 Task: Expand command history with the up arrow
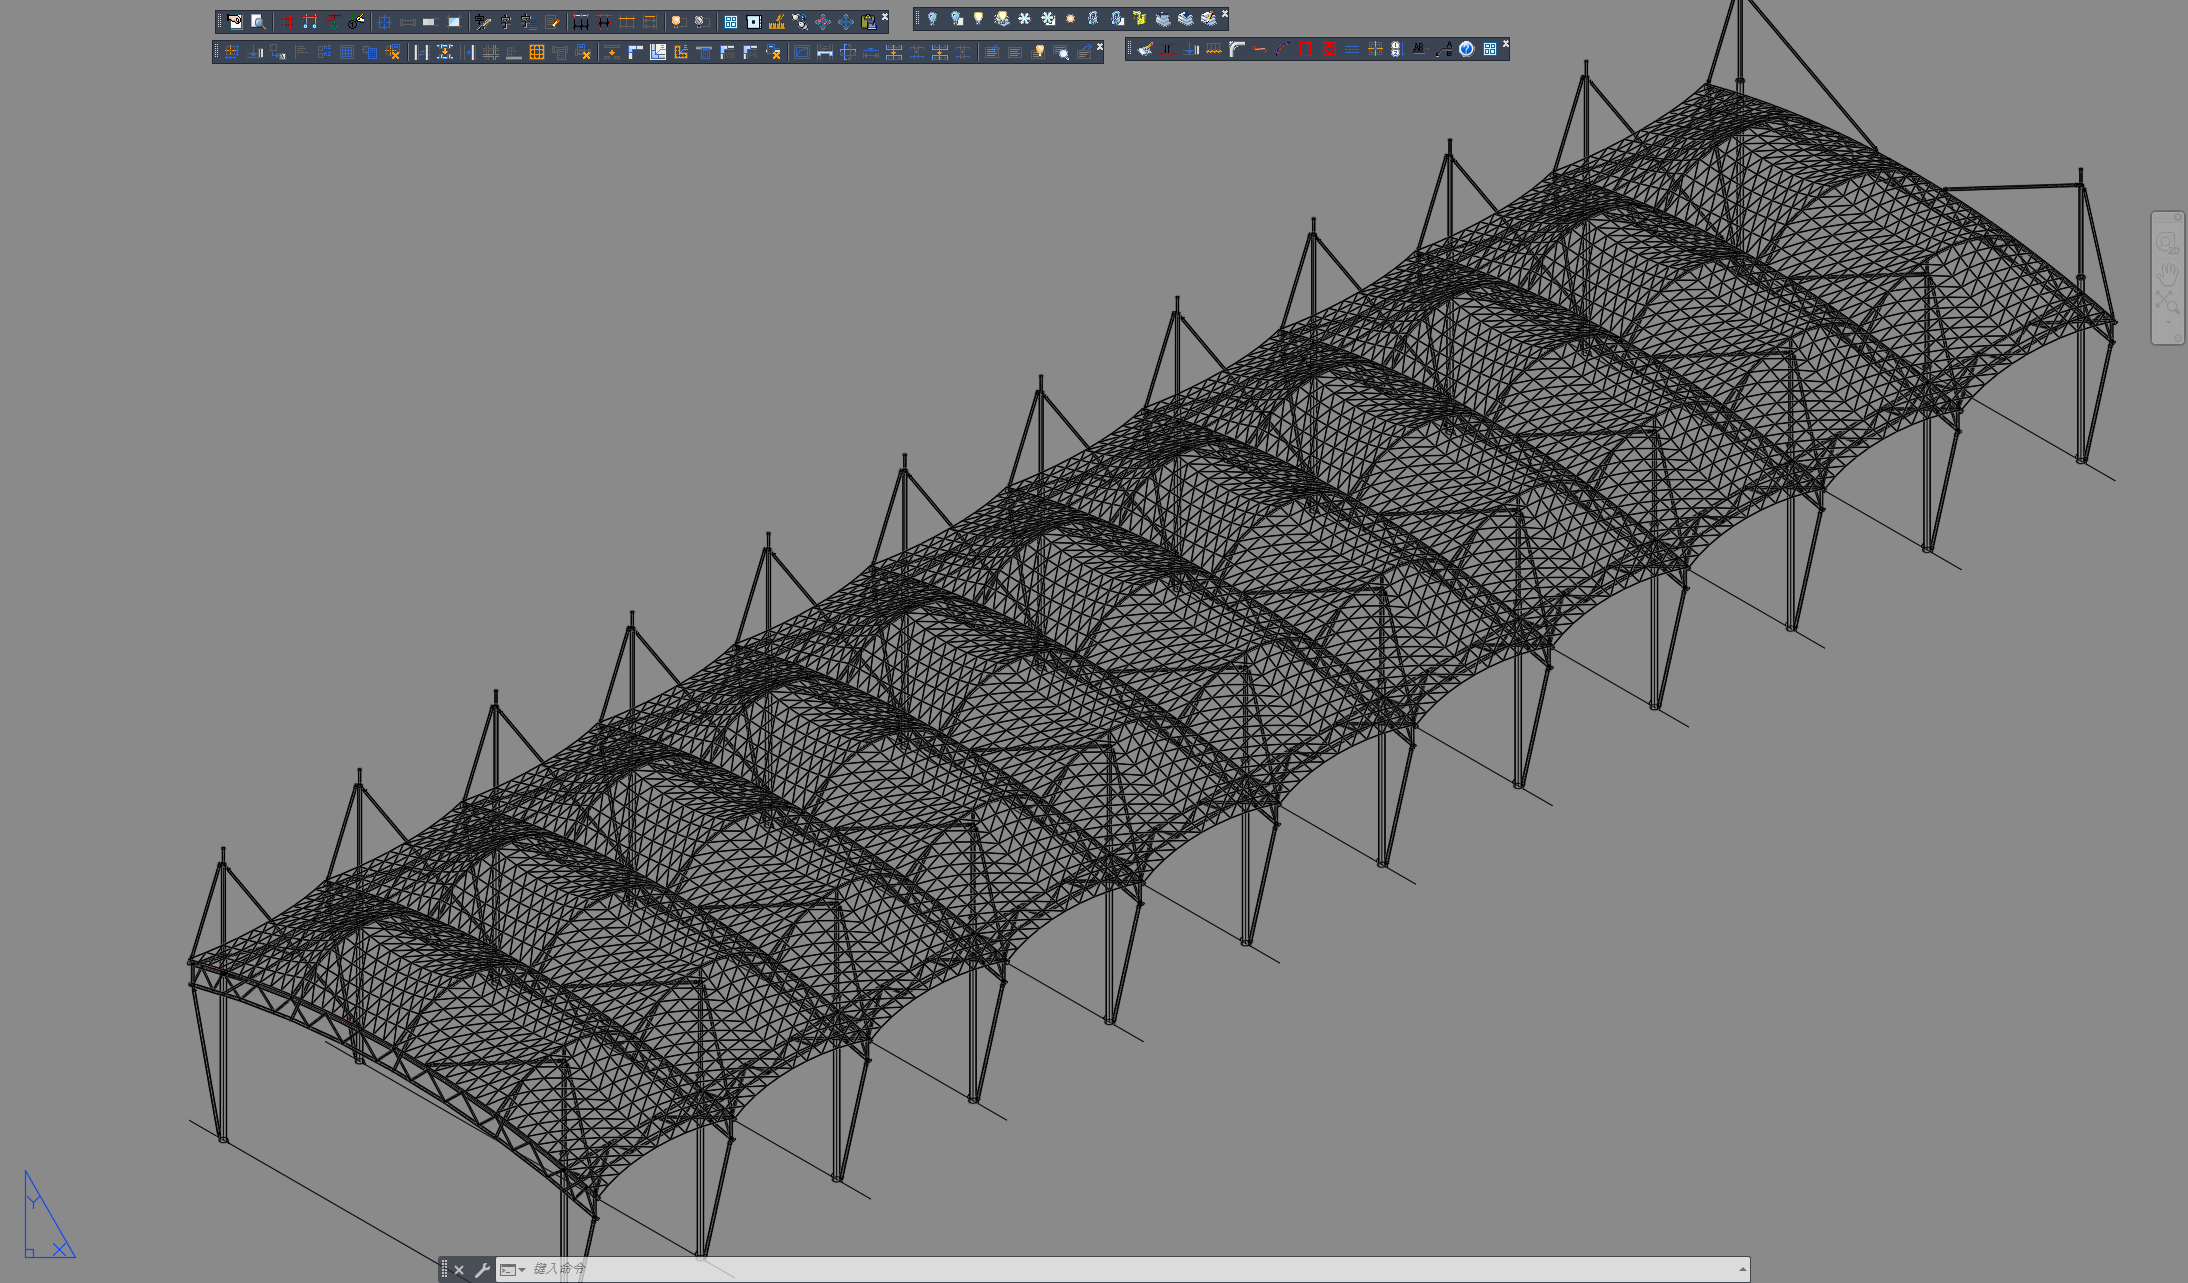(x=1742, y=1270)
